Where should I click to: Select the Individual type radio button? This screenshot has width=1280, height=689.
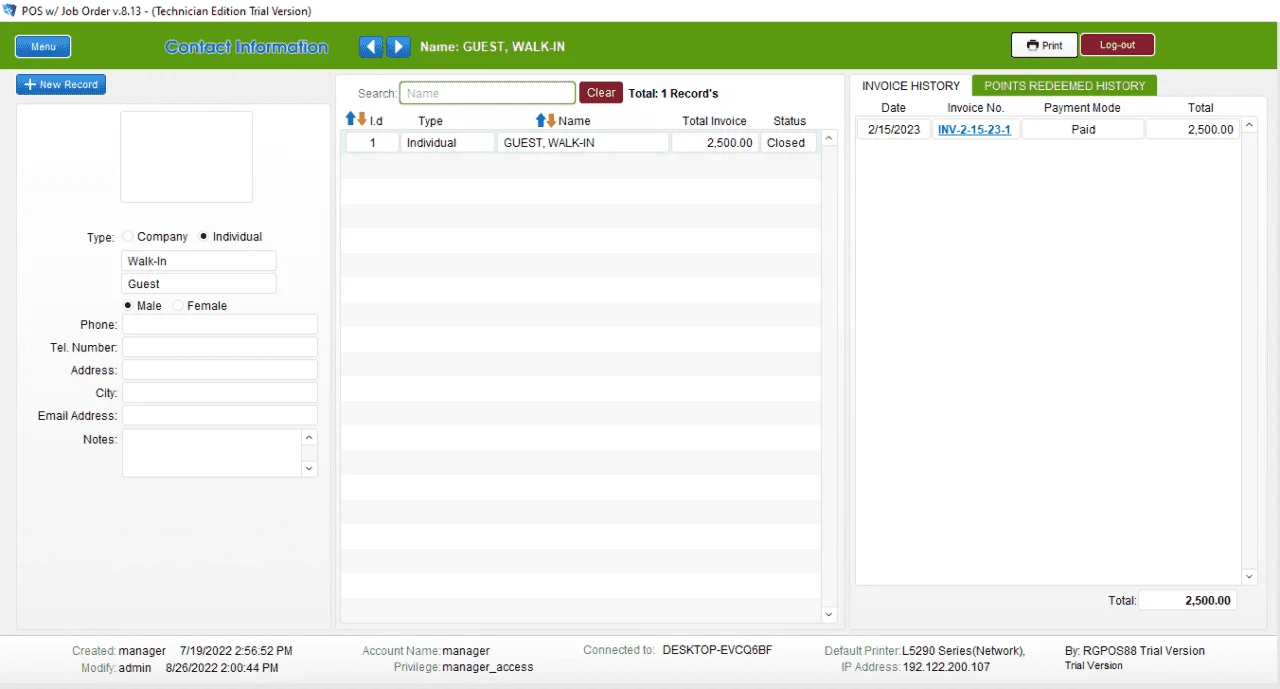pyautogui.click(x=204, y=237)
